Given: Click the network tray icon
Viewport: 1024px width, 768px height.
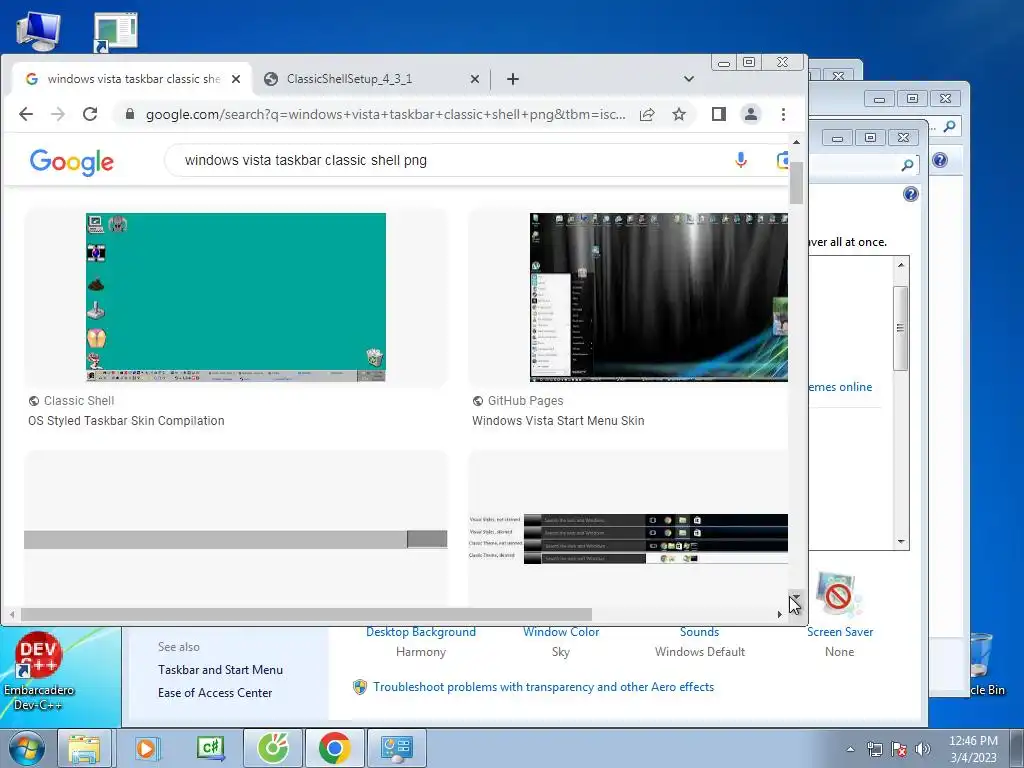Looking at the screenshot, I should tap(874, 749).
